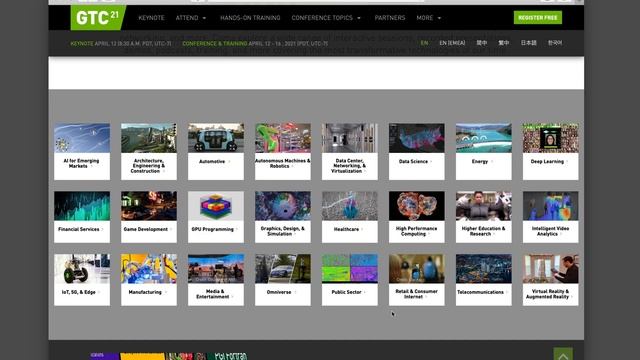Click the Public Sector card label
The height and width of the screenshot is (360, 640).
347,292
